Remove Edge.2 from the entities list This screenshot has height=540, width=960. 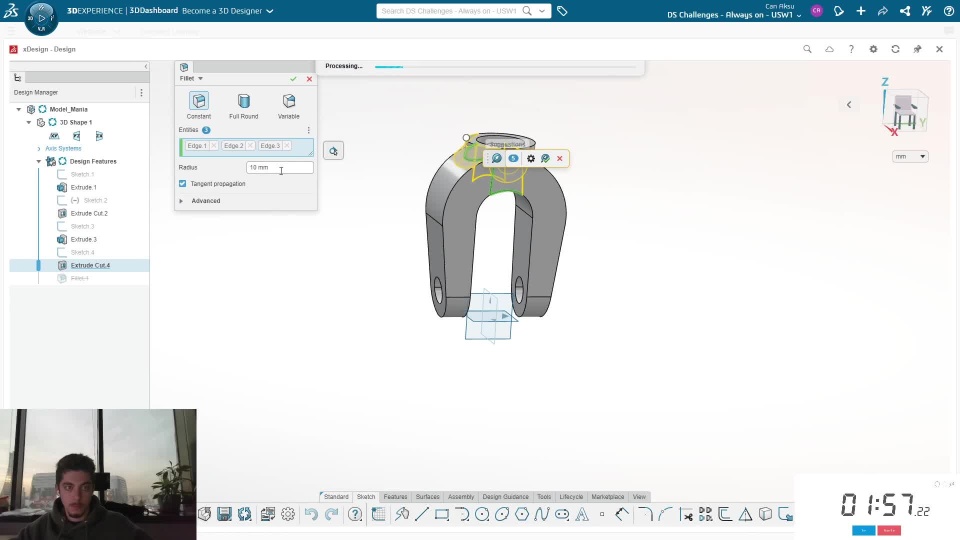coord(250,146)
